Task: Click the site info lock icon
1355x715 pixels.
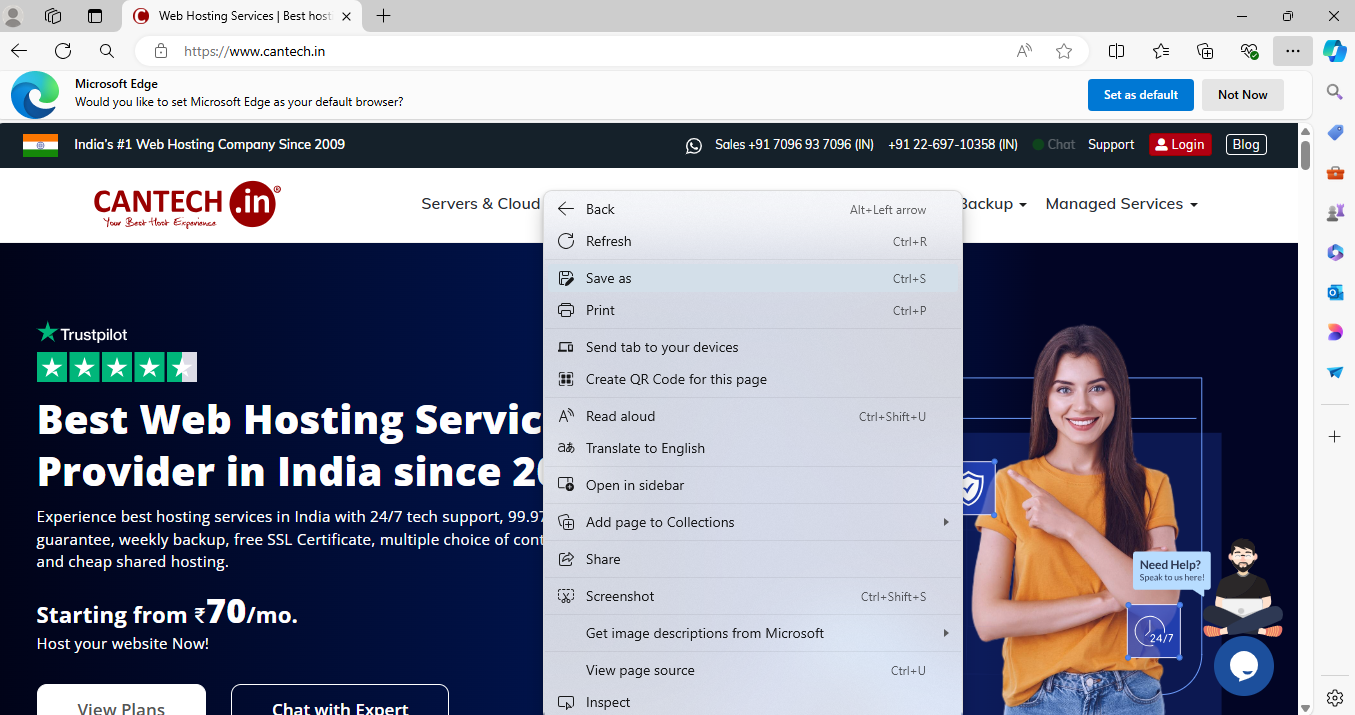Action: click(x=161, y=51)
